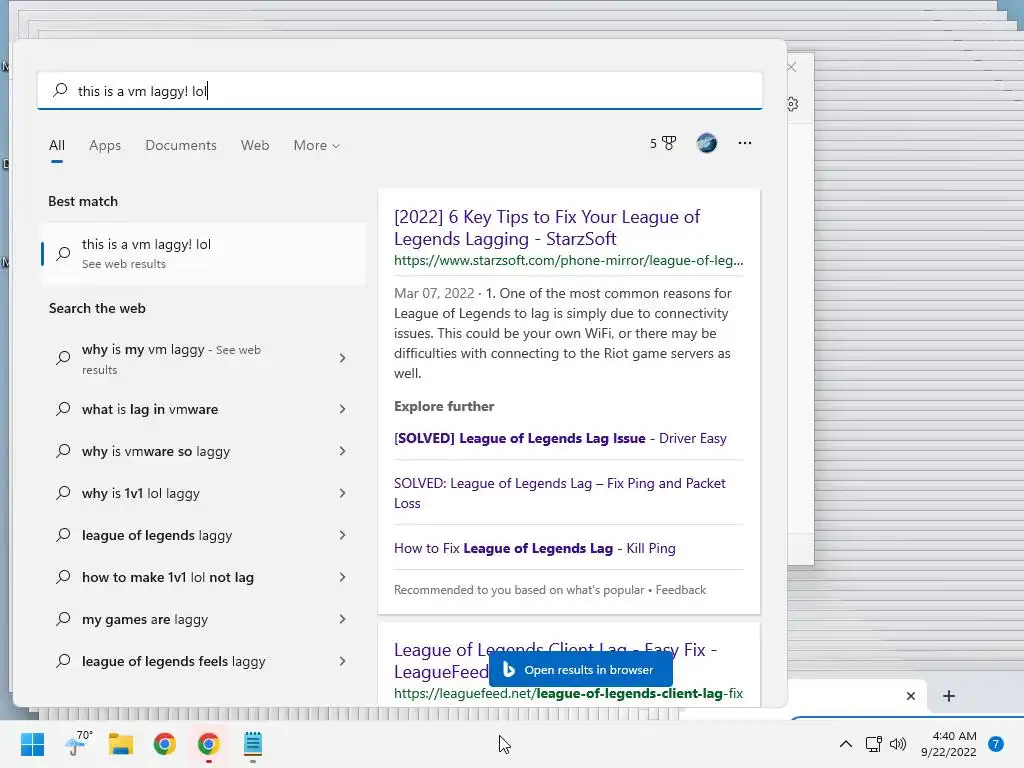This screenshot has height=768, width=1024.
Task: Open the second Chrome icon with red indicator
Action: pos(208,744)
